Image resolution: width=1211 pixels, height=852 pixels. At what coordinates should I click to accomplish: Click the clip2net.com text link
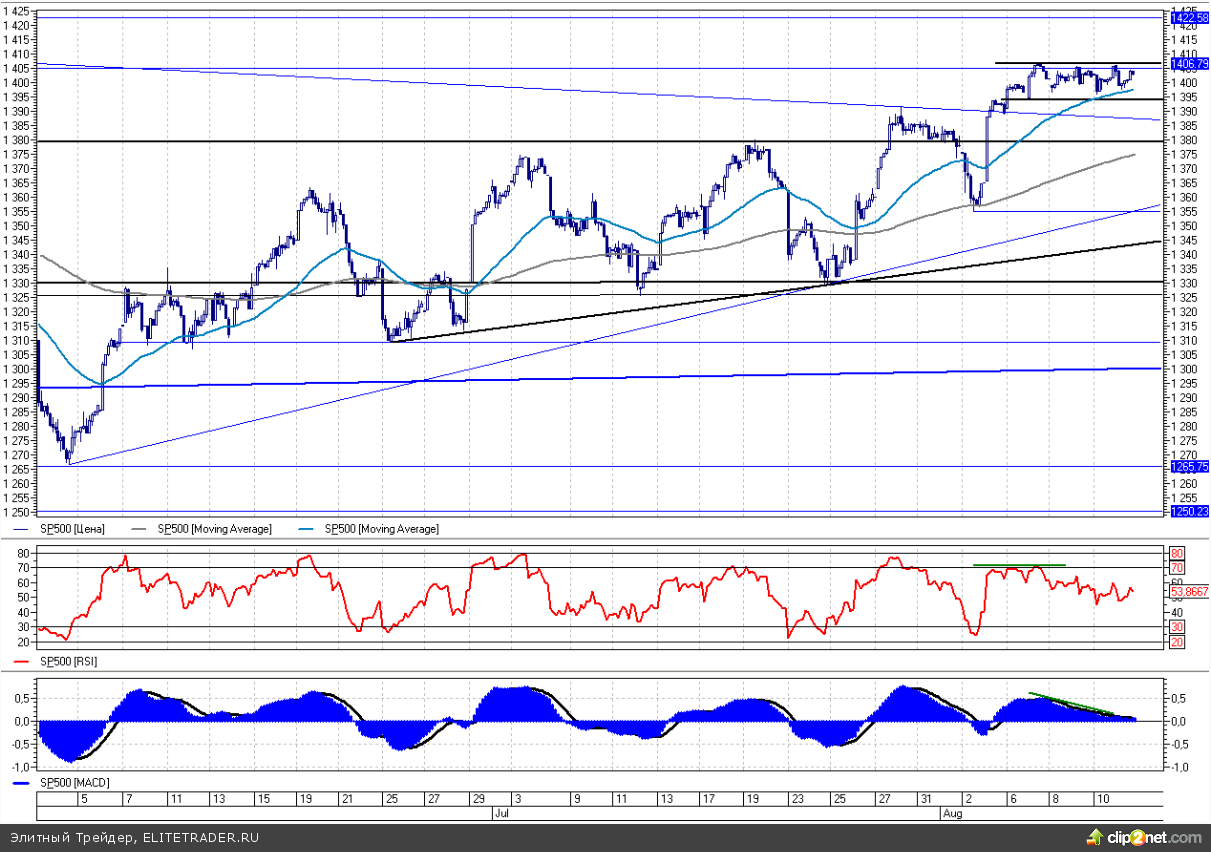(x=1154, y=837)
